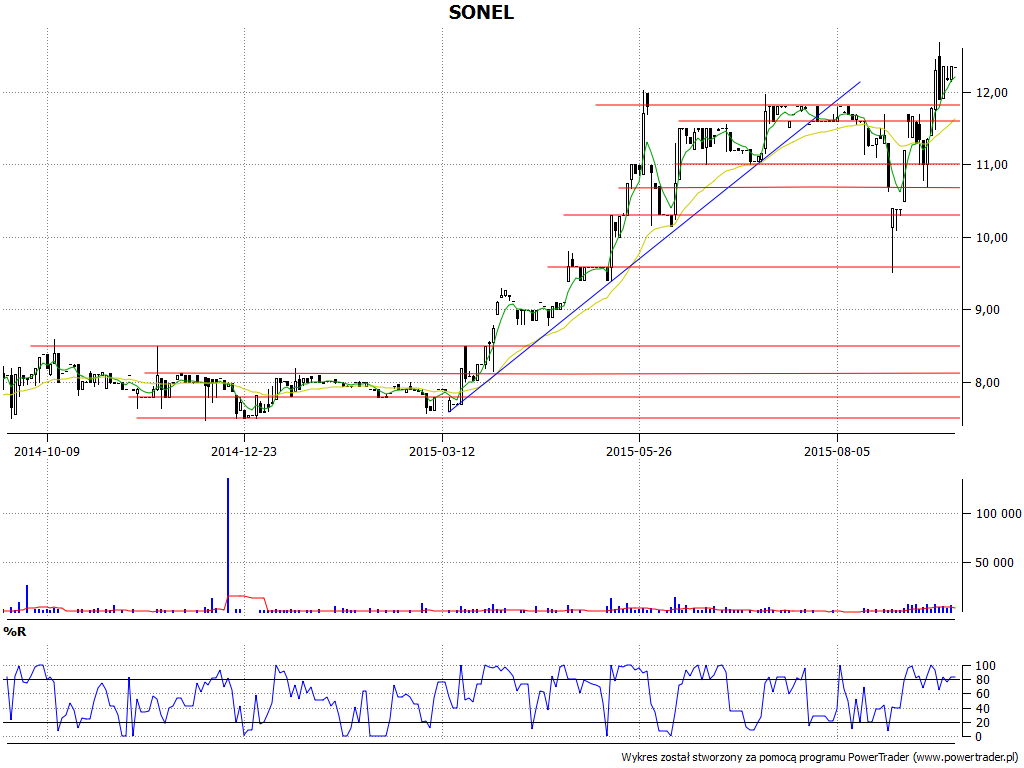Viewport: 1024px width, 768px height.
Task: Click the %R axis value 20
Action: coord(982,723)
